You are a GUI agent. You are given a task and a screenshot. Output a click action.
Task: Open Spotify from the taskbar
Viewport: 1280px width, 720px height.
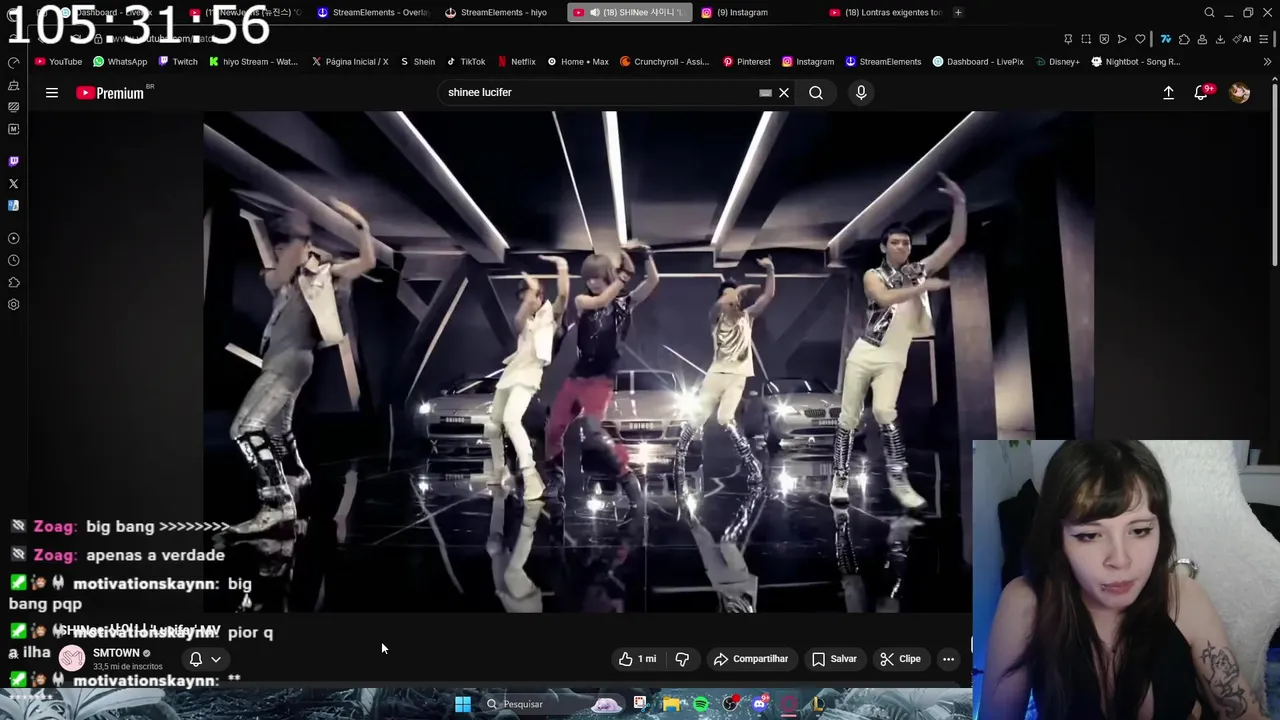click(x=701, y=704)
